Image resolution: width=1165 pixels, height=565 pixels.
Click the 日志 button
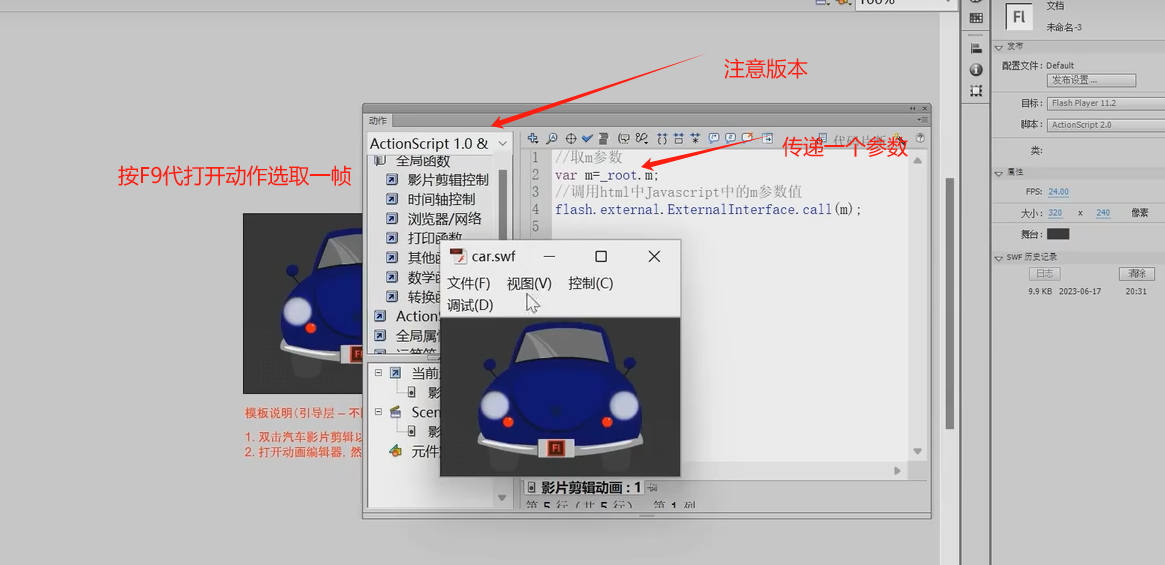click(x=1045, y=274)
